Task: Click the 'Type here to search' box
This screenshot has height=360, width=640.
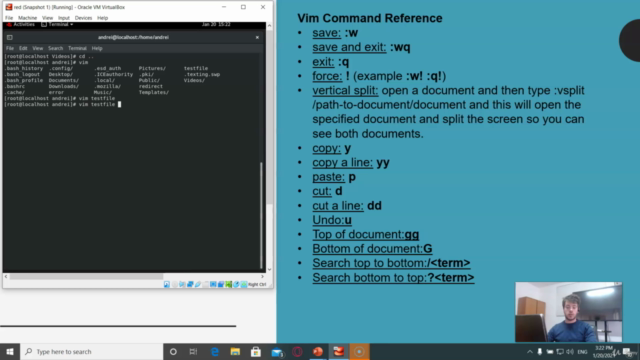Action: click(x=91, y=351)
